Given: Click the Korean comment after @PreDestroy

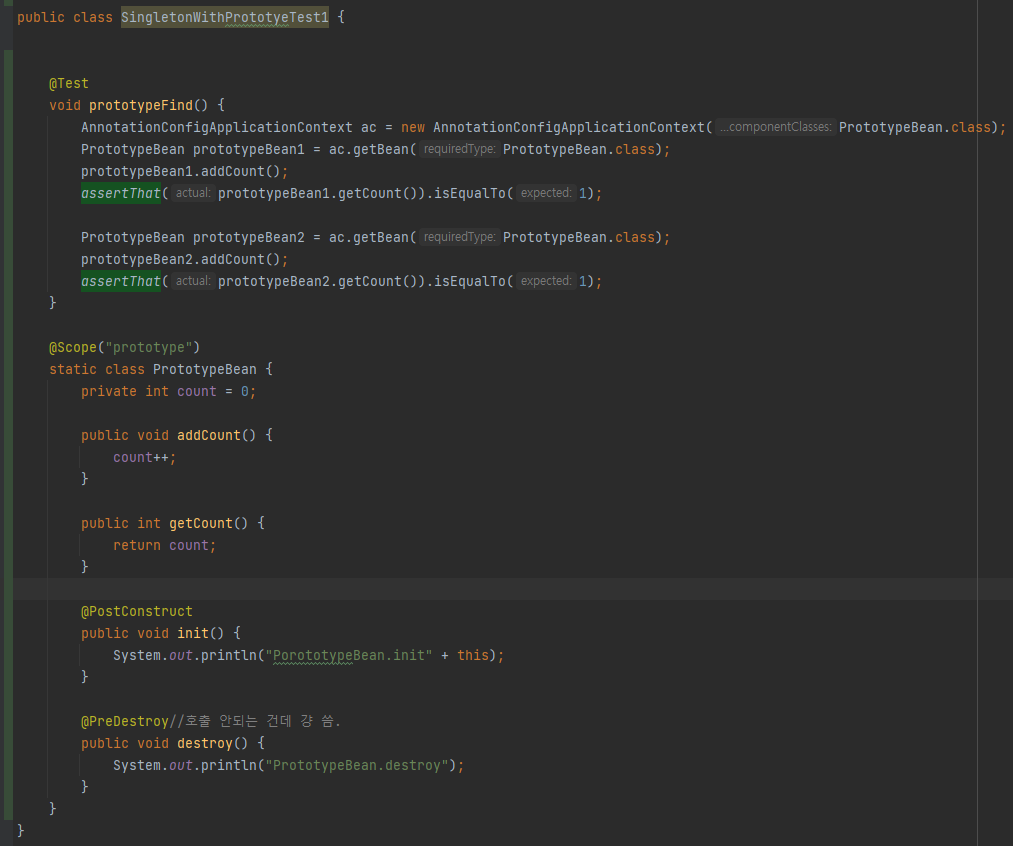Looking at the screenshot, I should tap(255, 721).
